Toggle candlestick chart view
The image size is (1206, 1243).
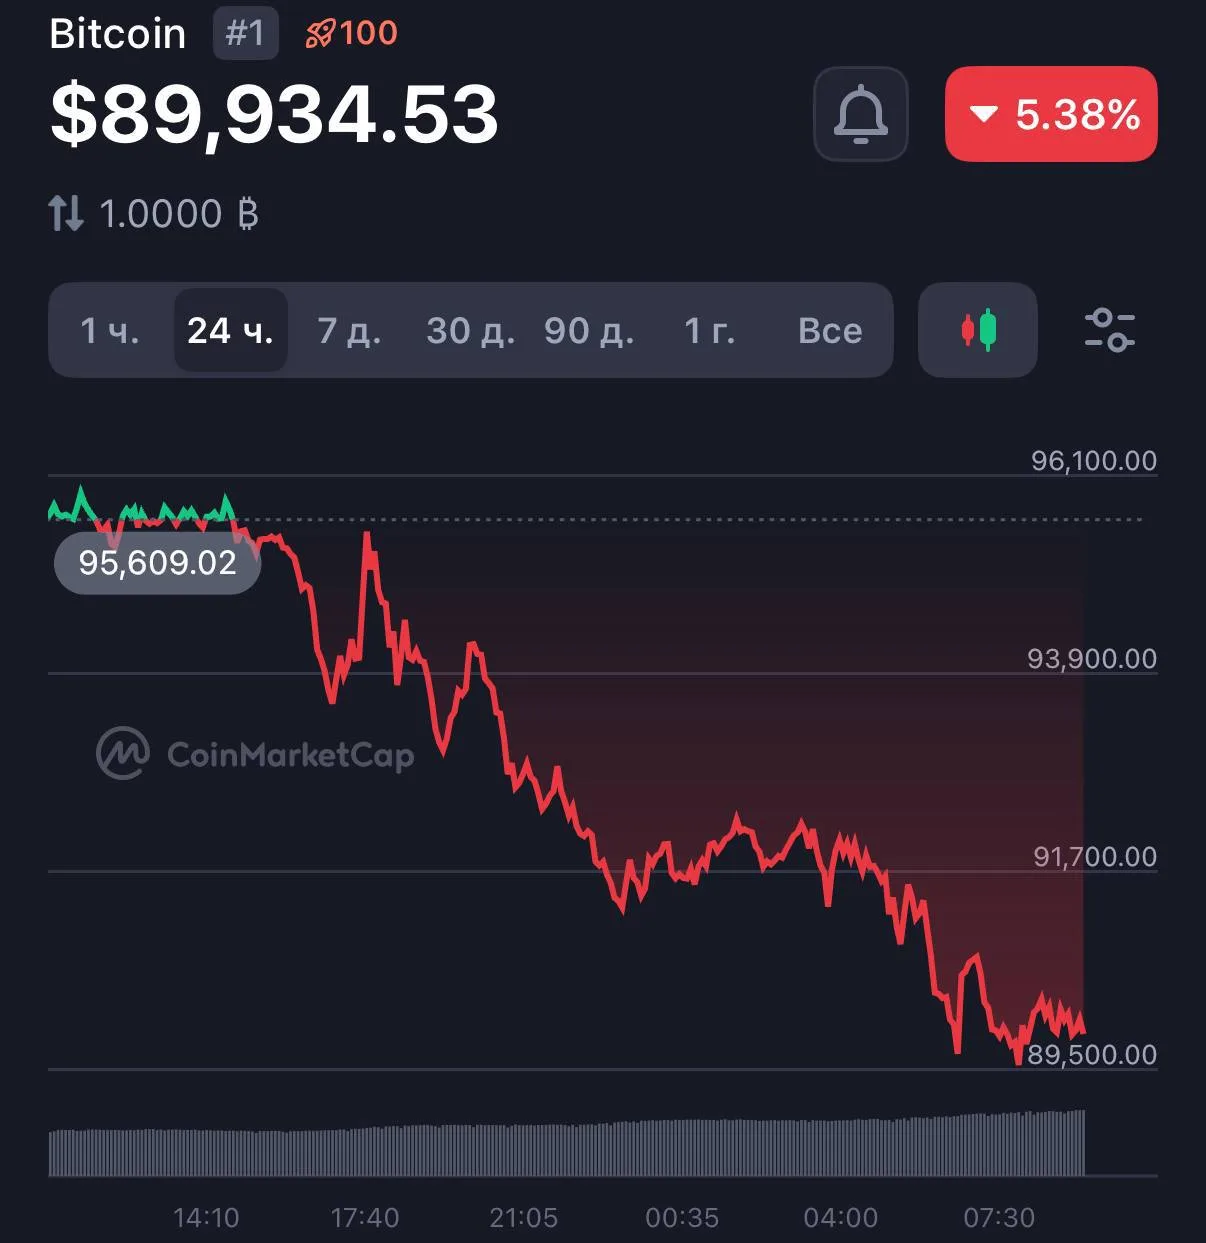978,330
